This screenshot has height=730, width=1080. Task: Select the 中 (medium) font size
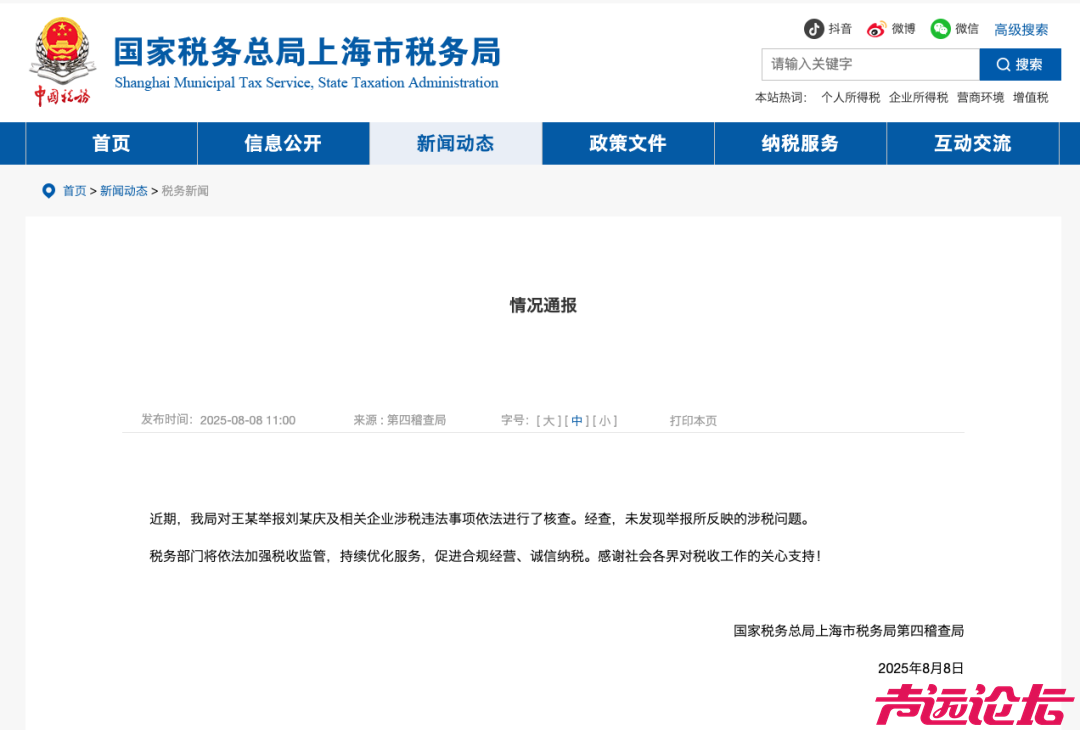pyautogui.click(x=577, y=420)
